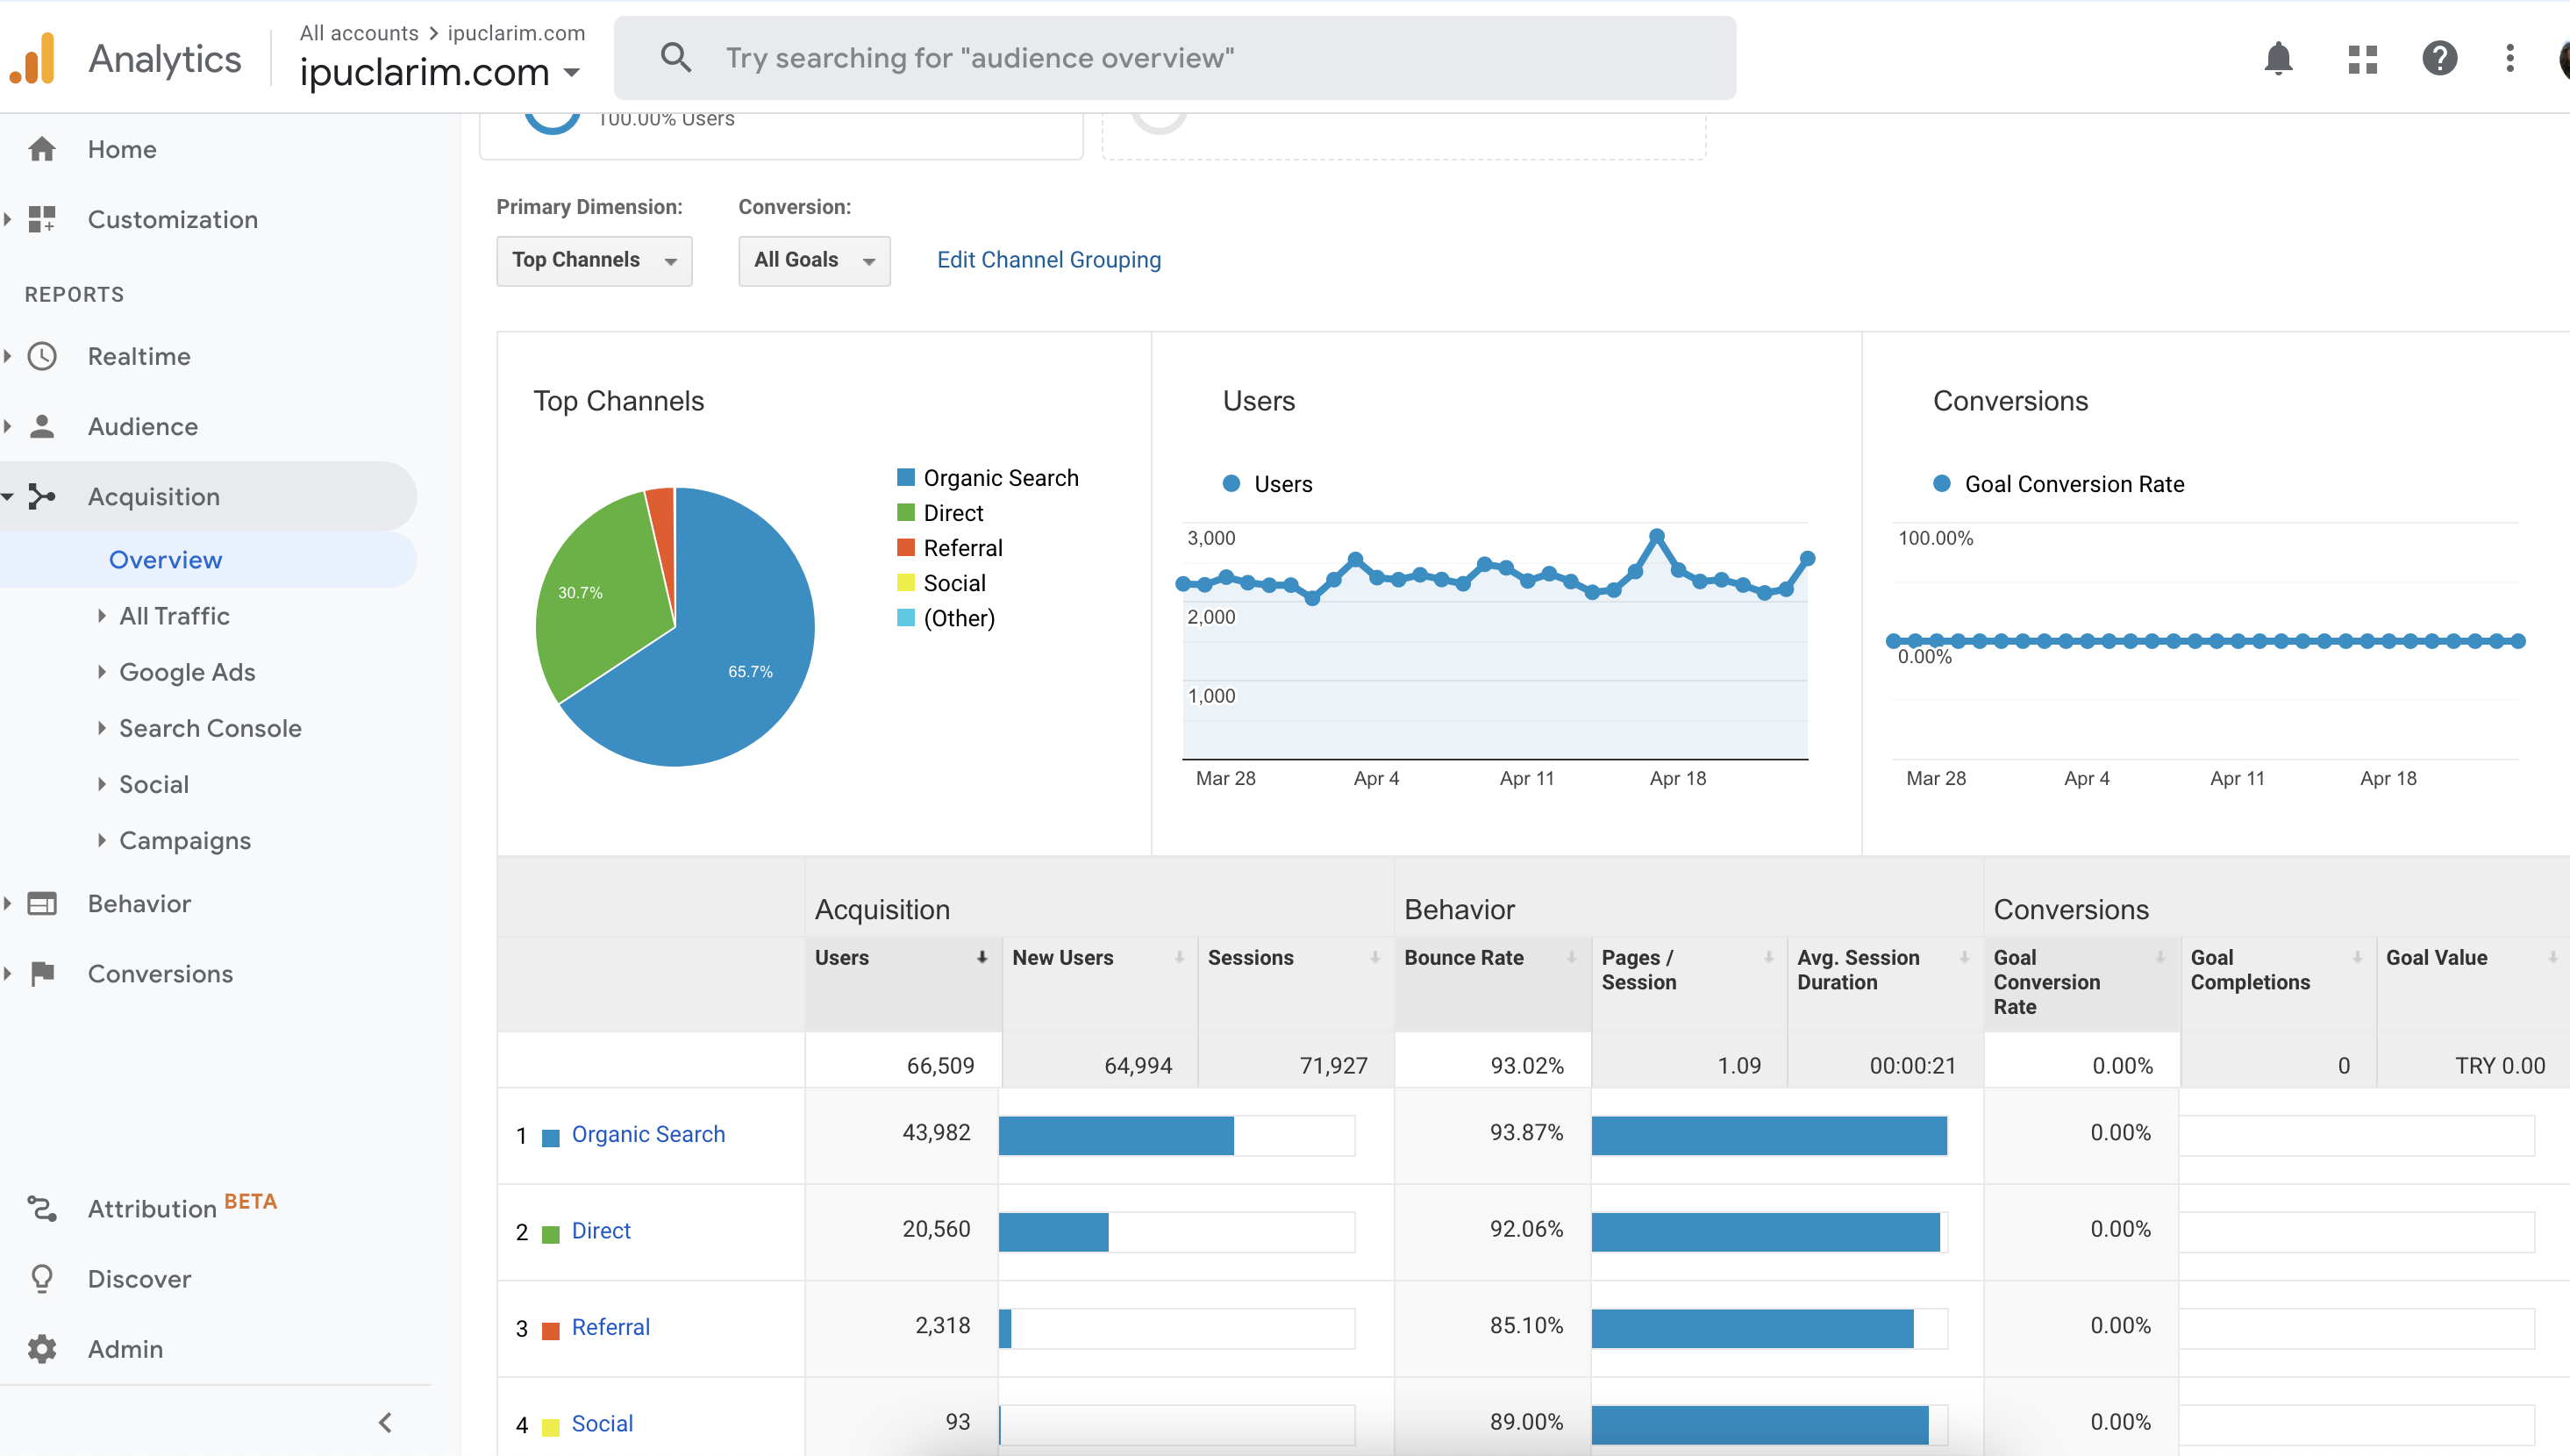2570x1456 pixels.
Task: Click Edit Channel Grouping link
Action: coord(1049,260)
